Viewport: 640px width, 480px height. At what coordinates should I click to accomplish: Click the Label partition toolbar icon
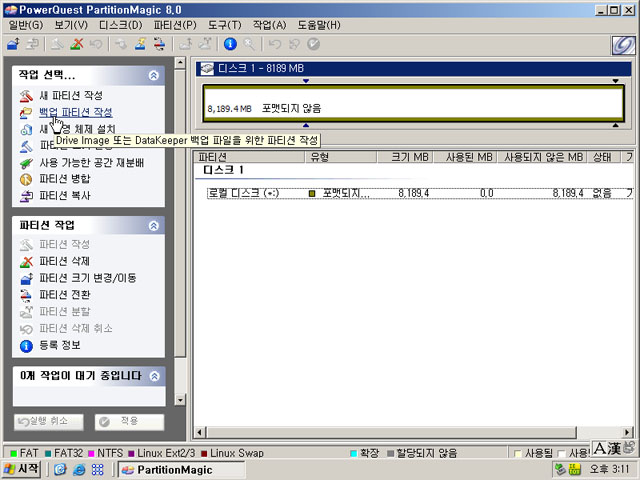point(121,44)
